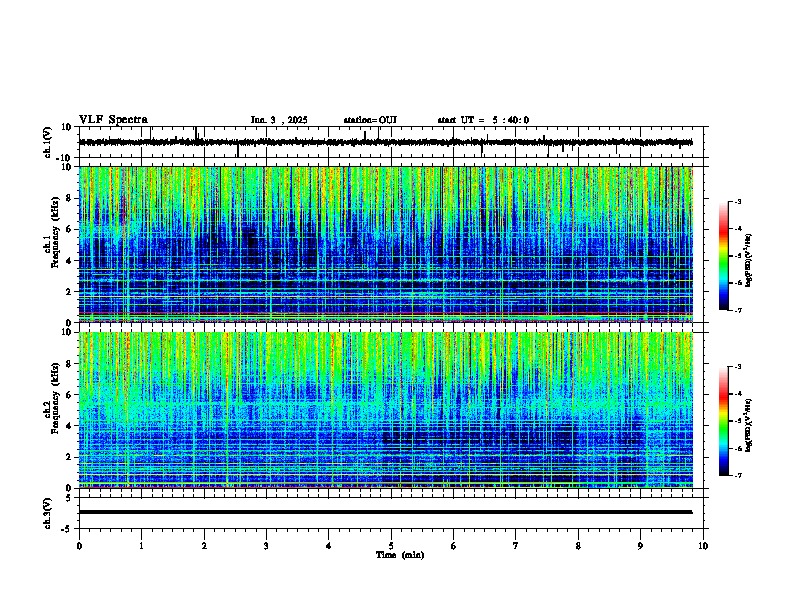792x612 pixels.
Task: Click the ch.2 spectrogram color scale bar
Action: pyautogui.click(x=724, y=421)
